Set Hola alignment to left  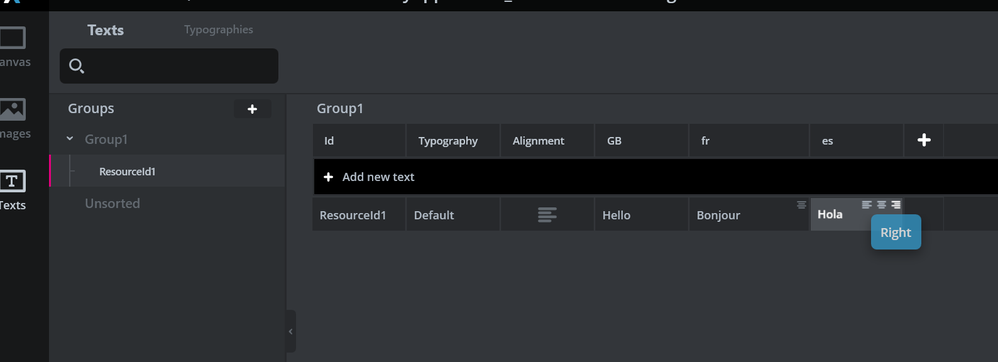(x=867, y=205)
